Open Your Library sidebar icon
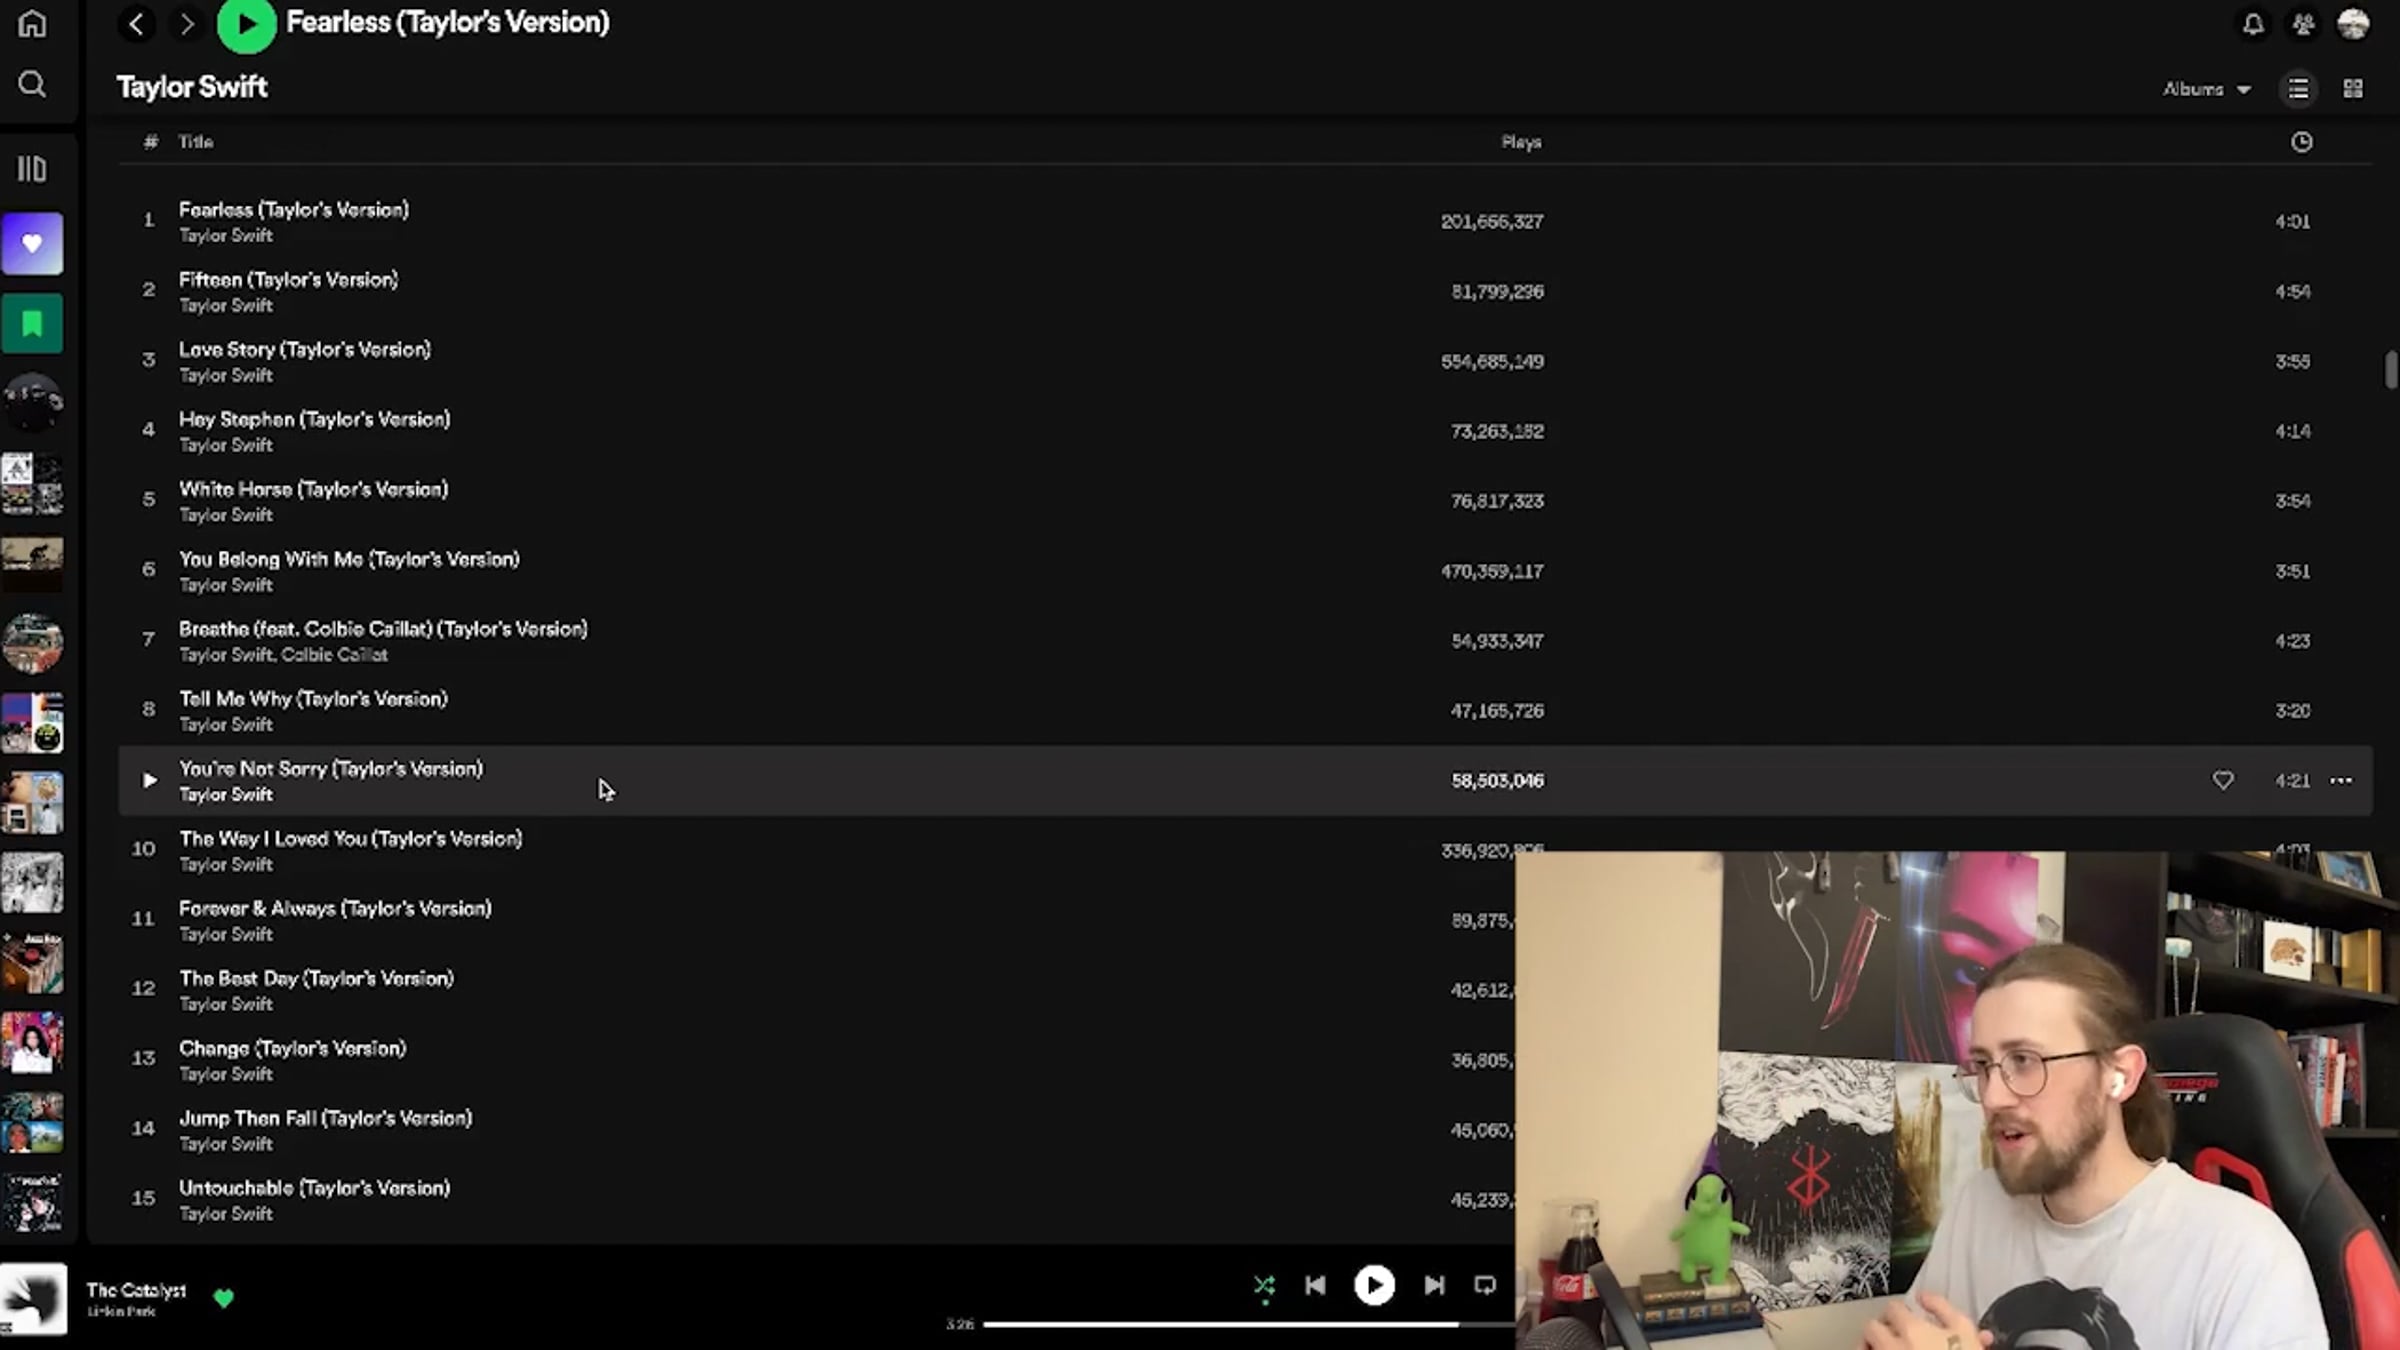2400x1350 pixels. tap(32, 169)
